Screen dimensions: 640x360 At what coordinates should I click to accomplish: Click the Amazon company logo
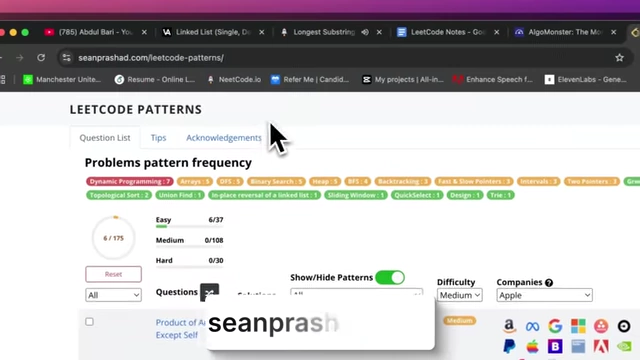509,326
